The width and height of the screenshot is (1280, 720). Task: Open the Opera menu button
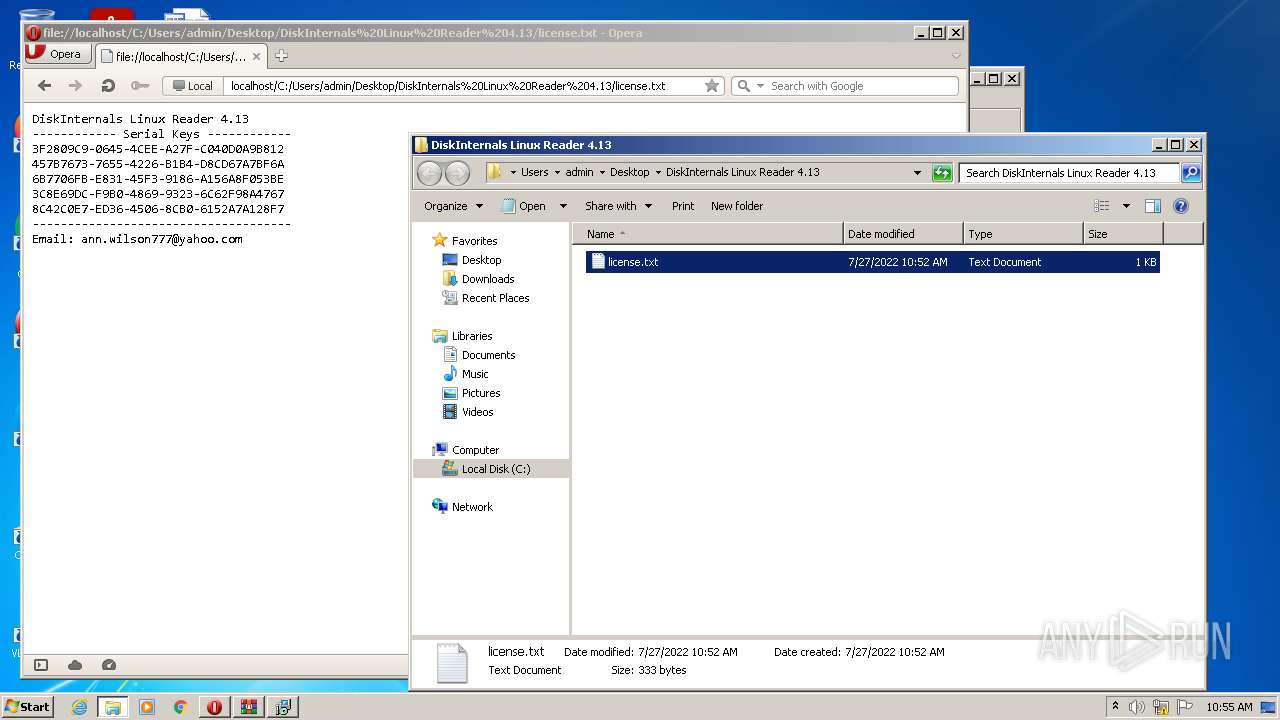[x=58, y=54]
